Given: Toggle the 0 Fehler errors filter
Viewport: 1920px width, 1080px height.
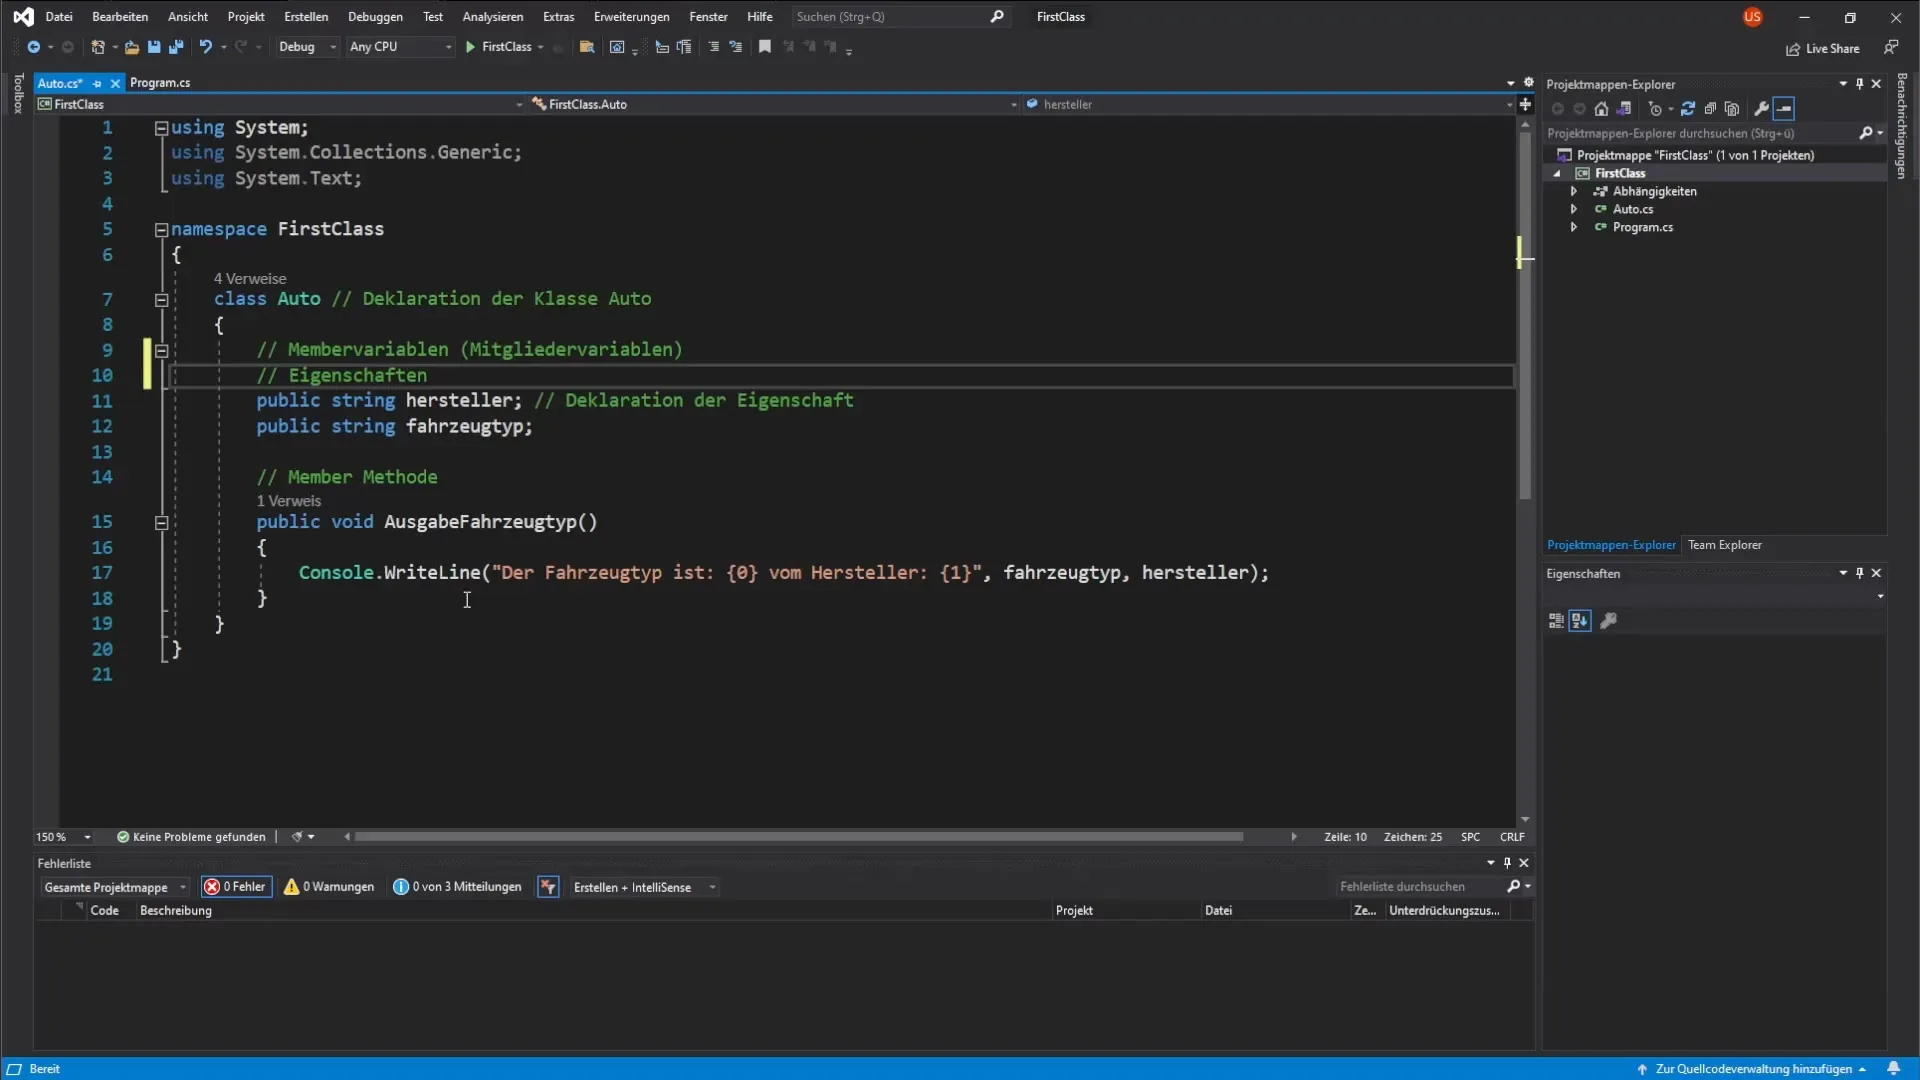Looking at the screenshot, I should pyautogui.click(x=236, y=887).
